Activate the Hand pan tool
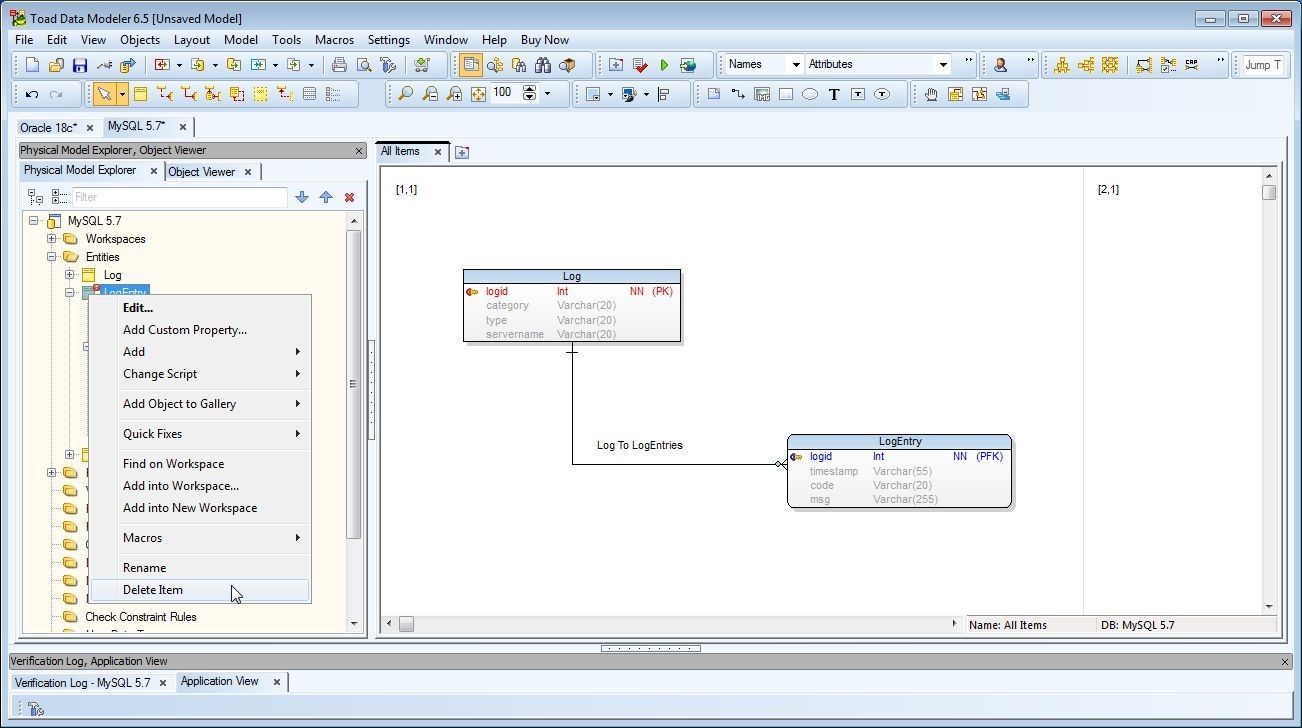The image size is (1302, 728). (931, 94)
